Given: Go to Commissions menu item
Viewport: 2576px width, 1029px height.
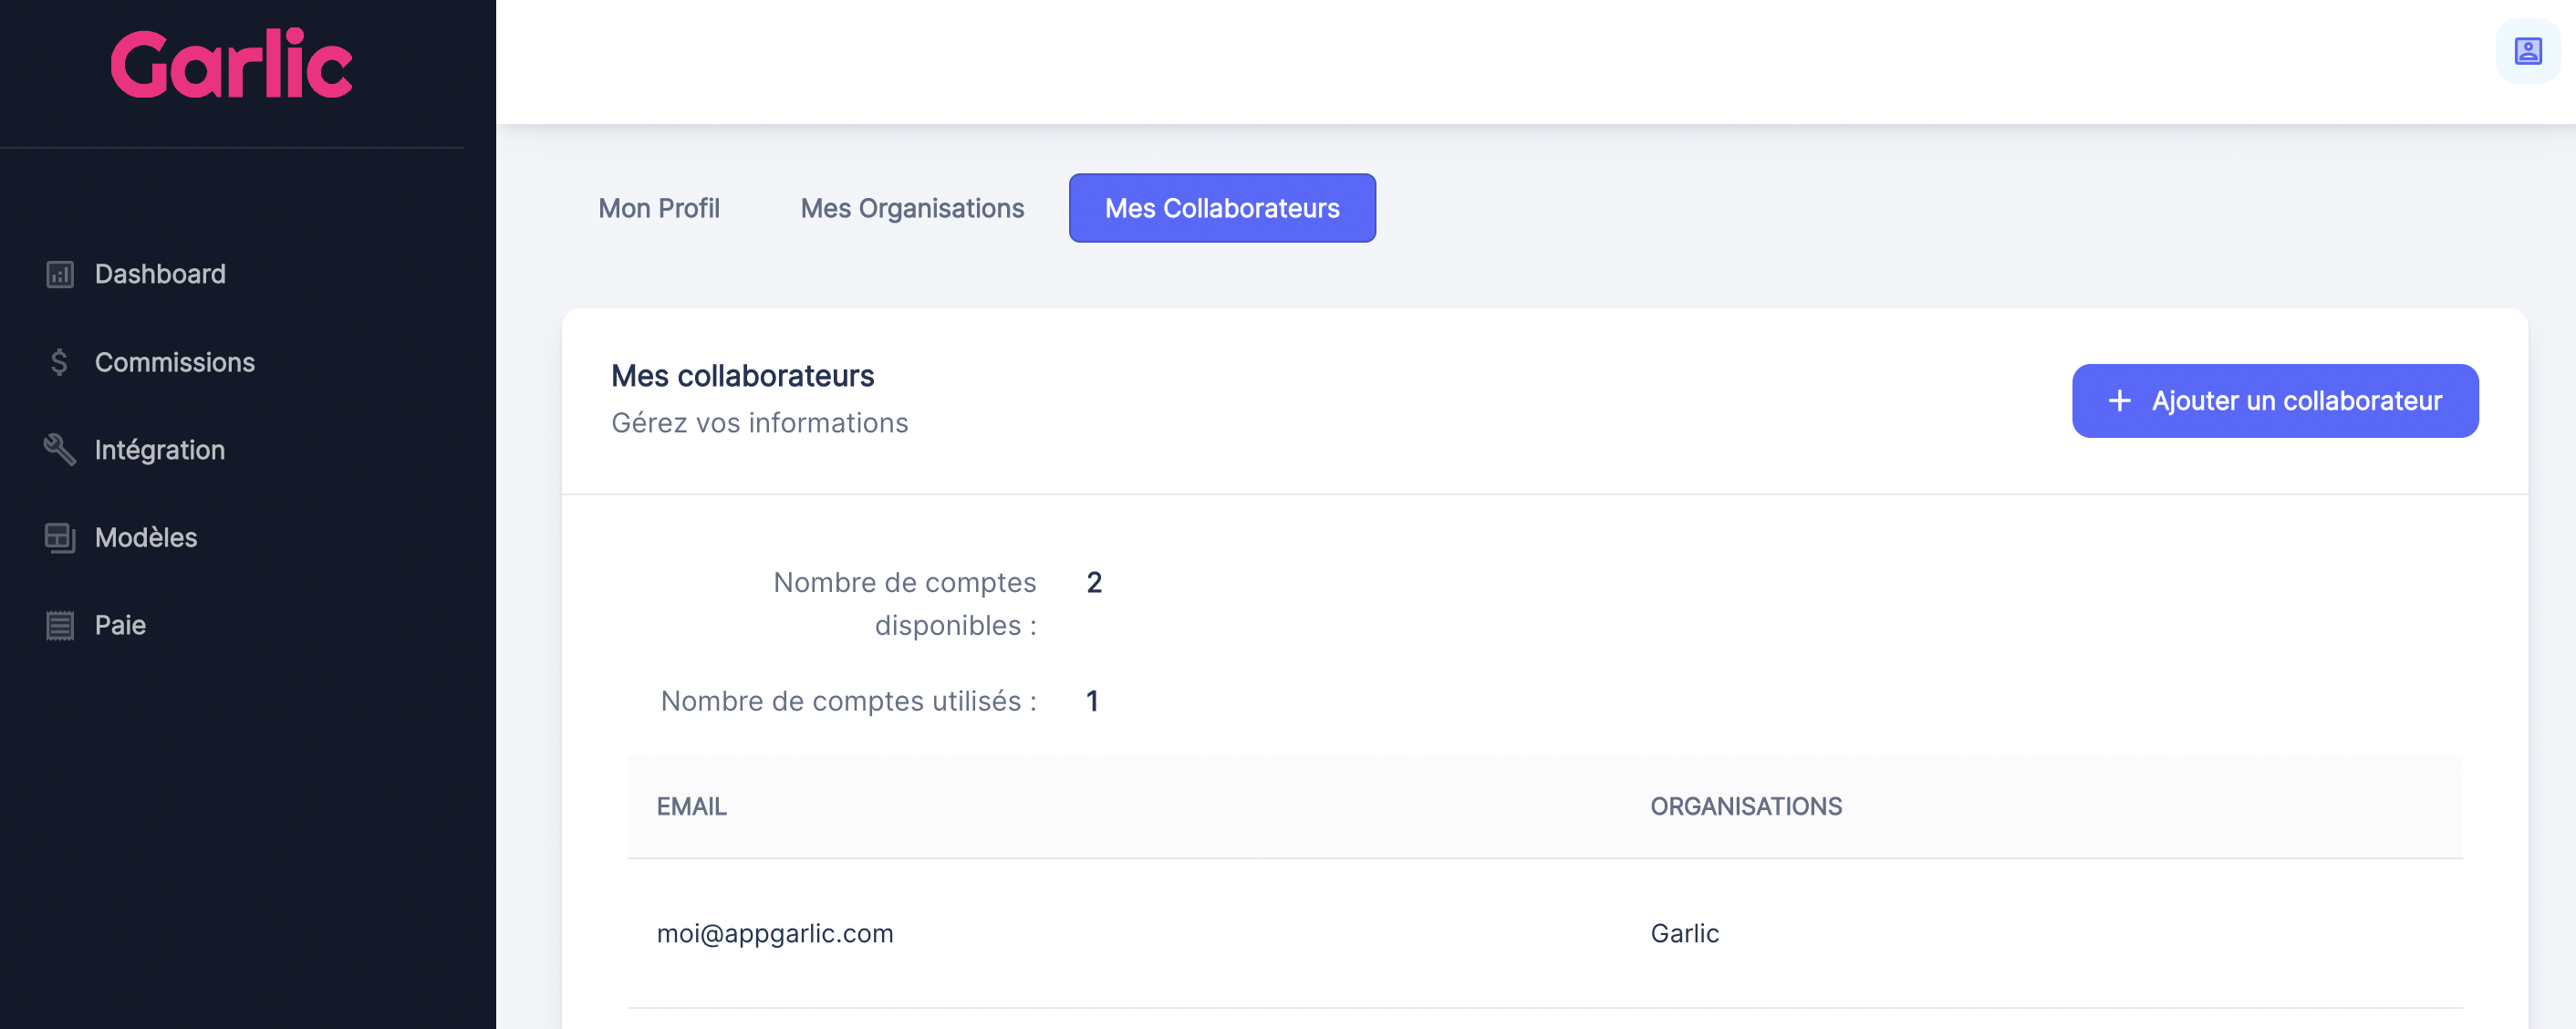Looking at the screenshot, I should coord(174,362).
